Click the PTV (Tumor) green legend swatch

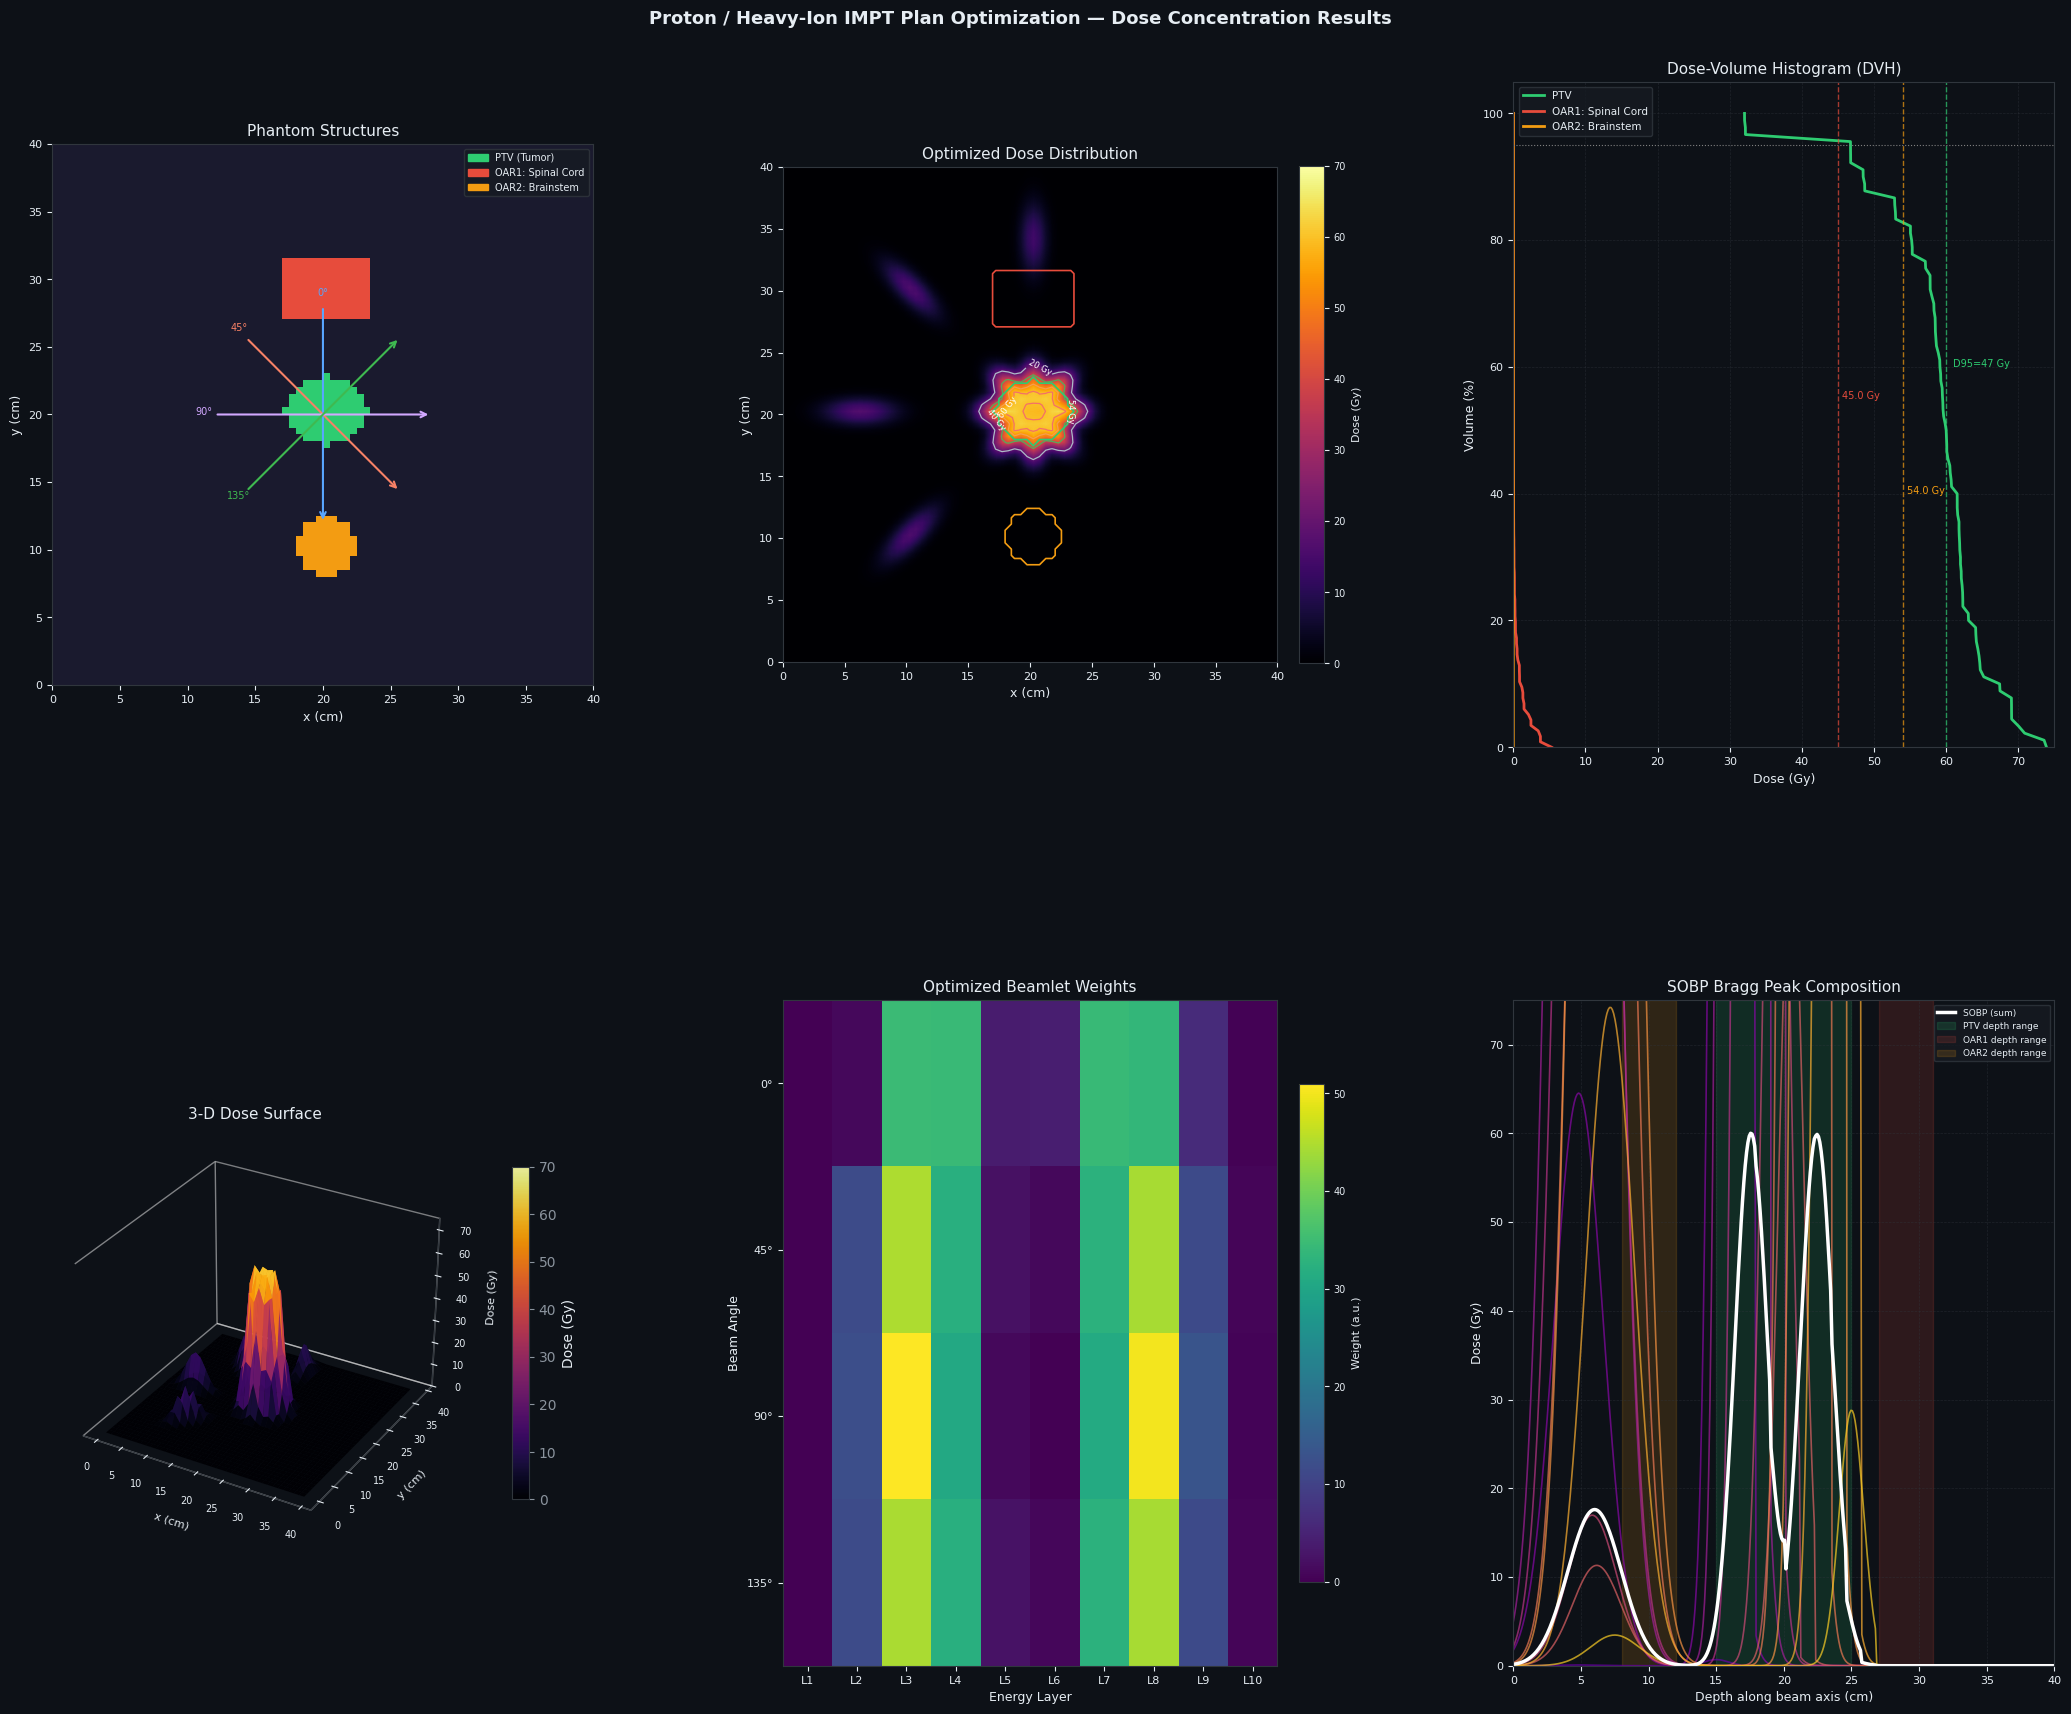(x=479, y=158)
